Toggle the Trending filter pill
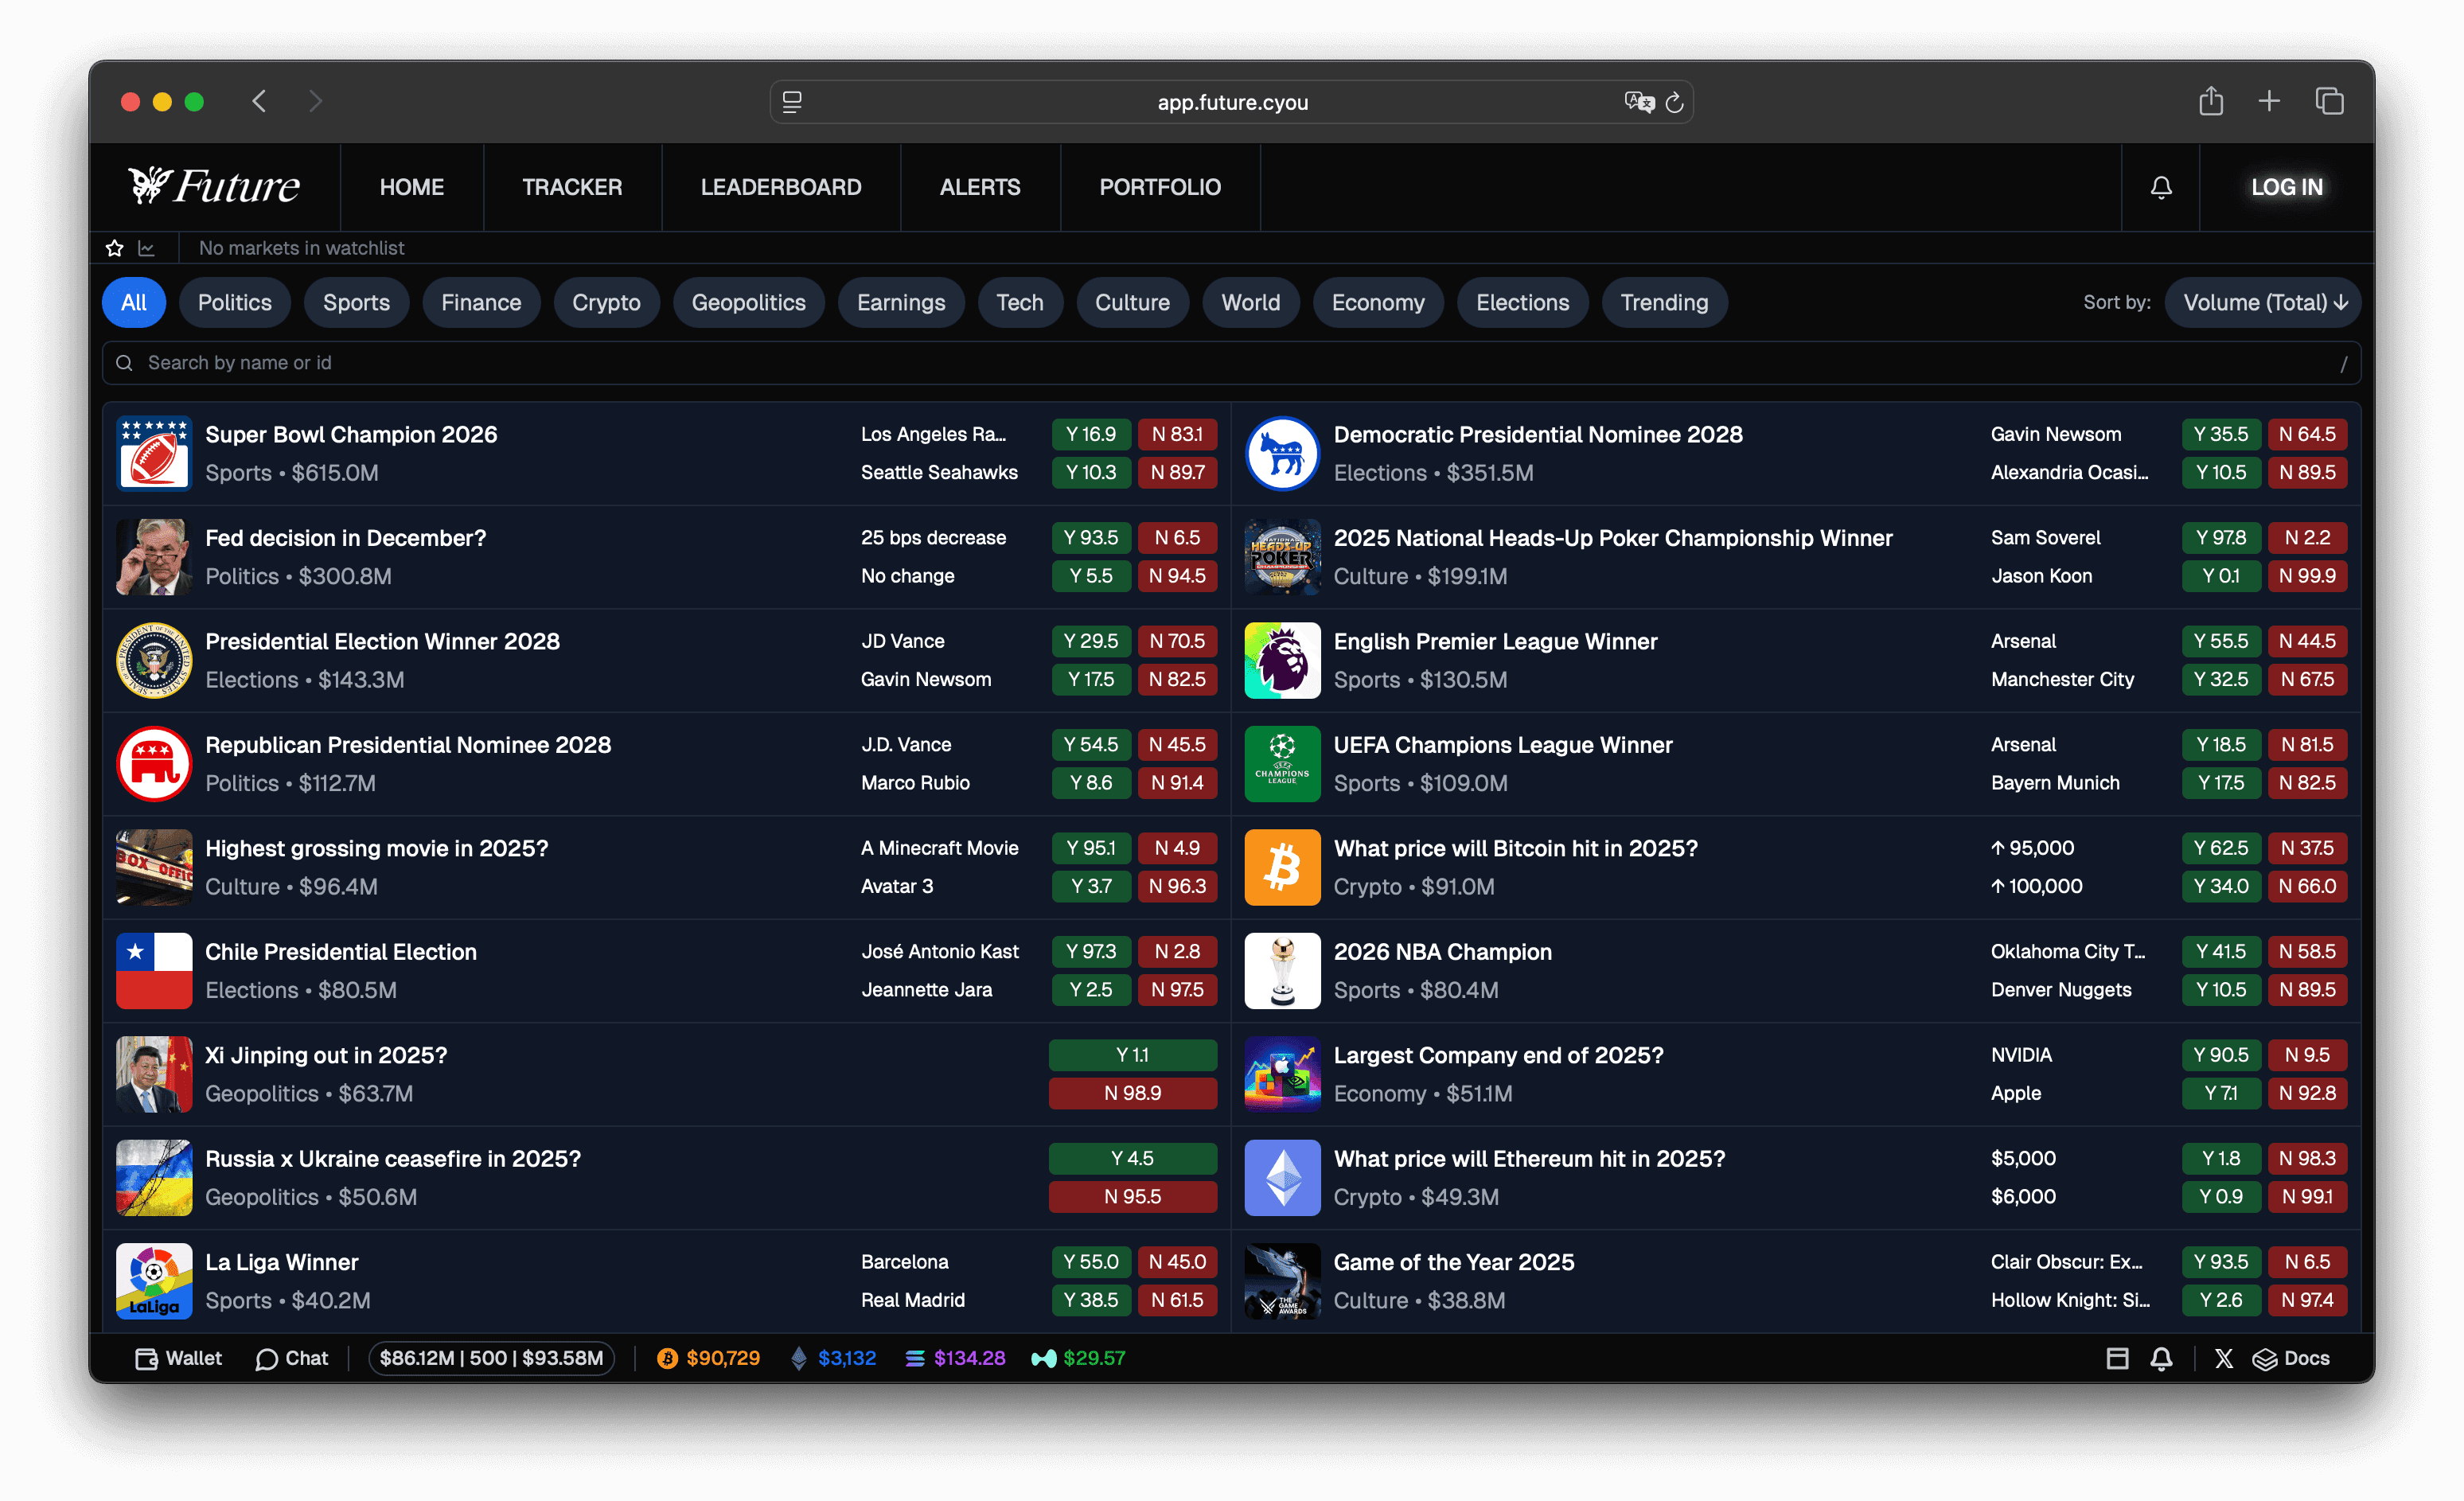Image resolution: width=2464 pixels, height=1501 pixels. tap(1664, 302)
